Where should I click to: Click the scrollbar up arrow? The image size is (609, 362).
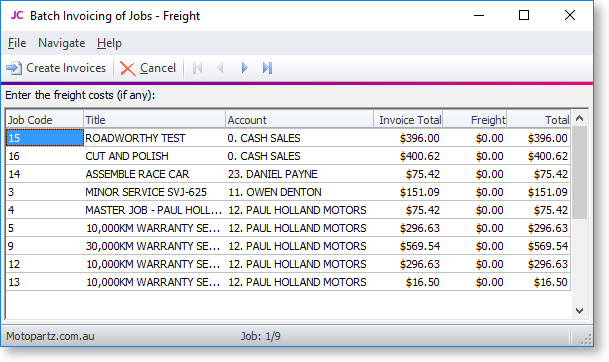(579, 118)
